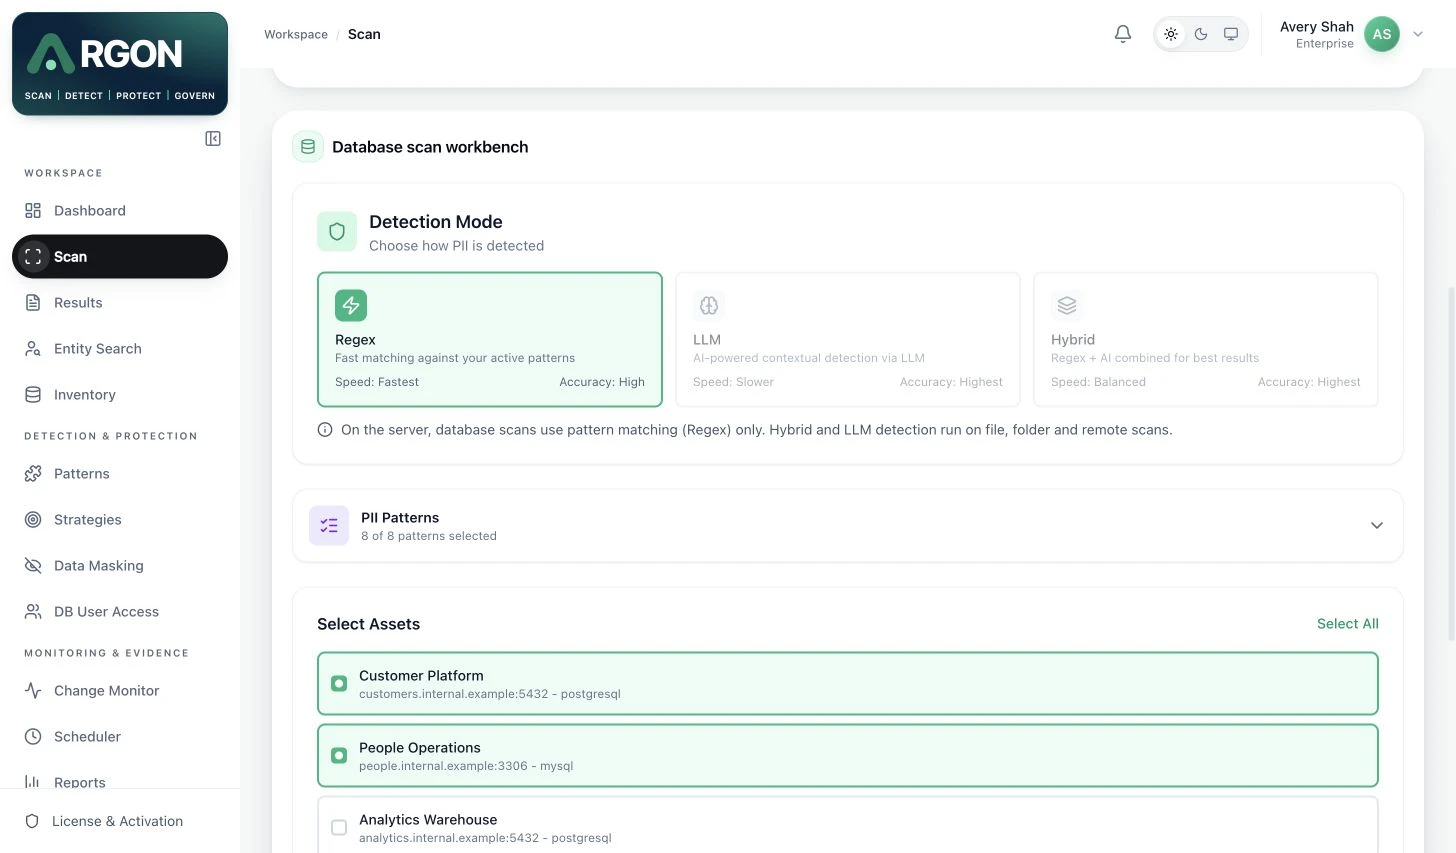Click the PII Patterns checklist icon

coord(329,526)
